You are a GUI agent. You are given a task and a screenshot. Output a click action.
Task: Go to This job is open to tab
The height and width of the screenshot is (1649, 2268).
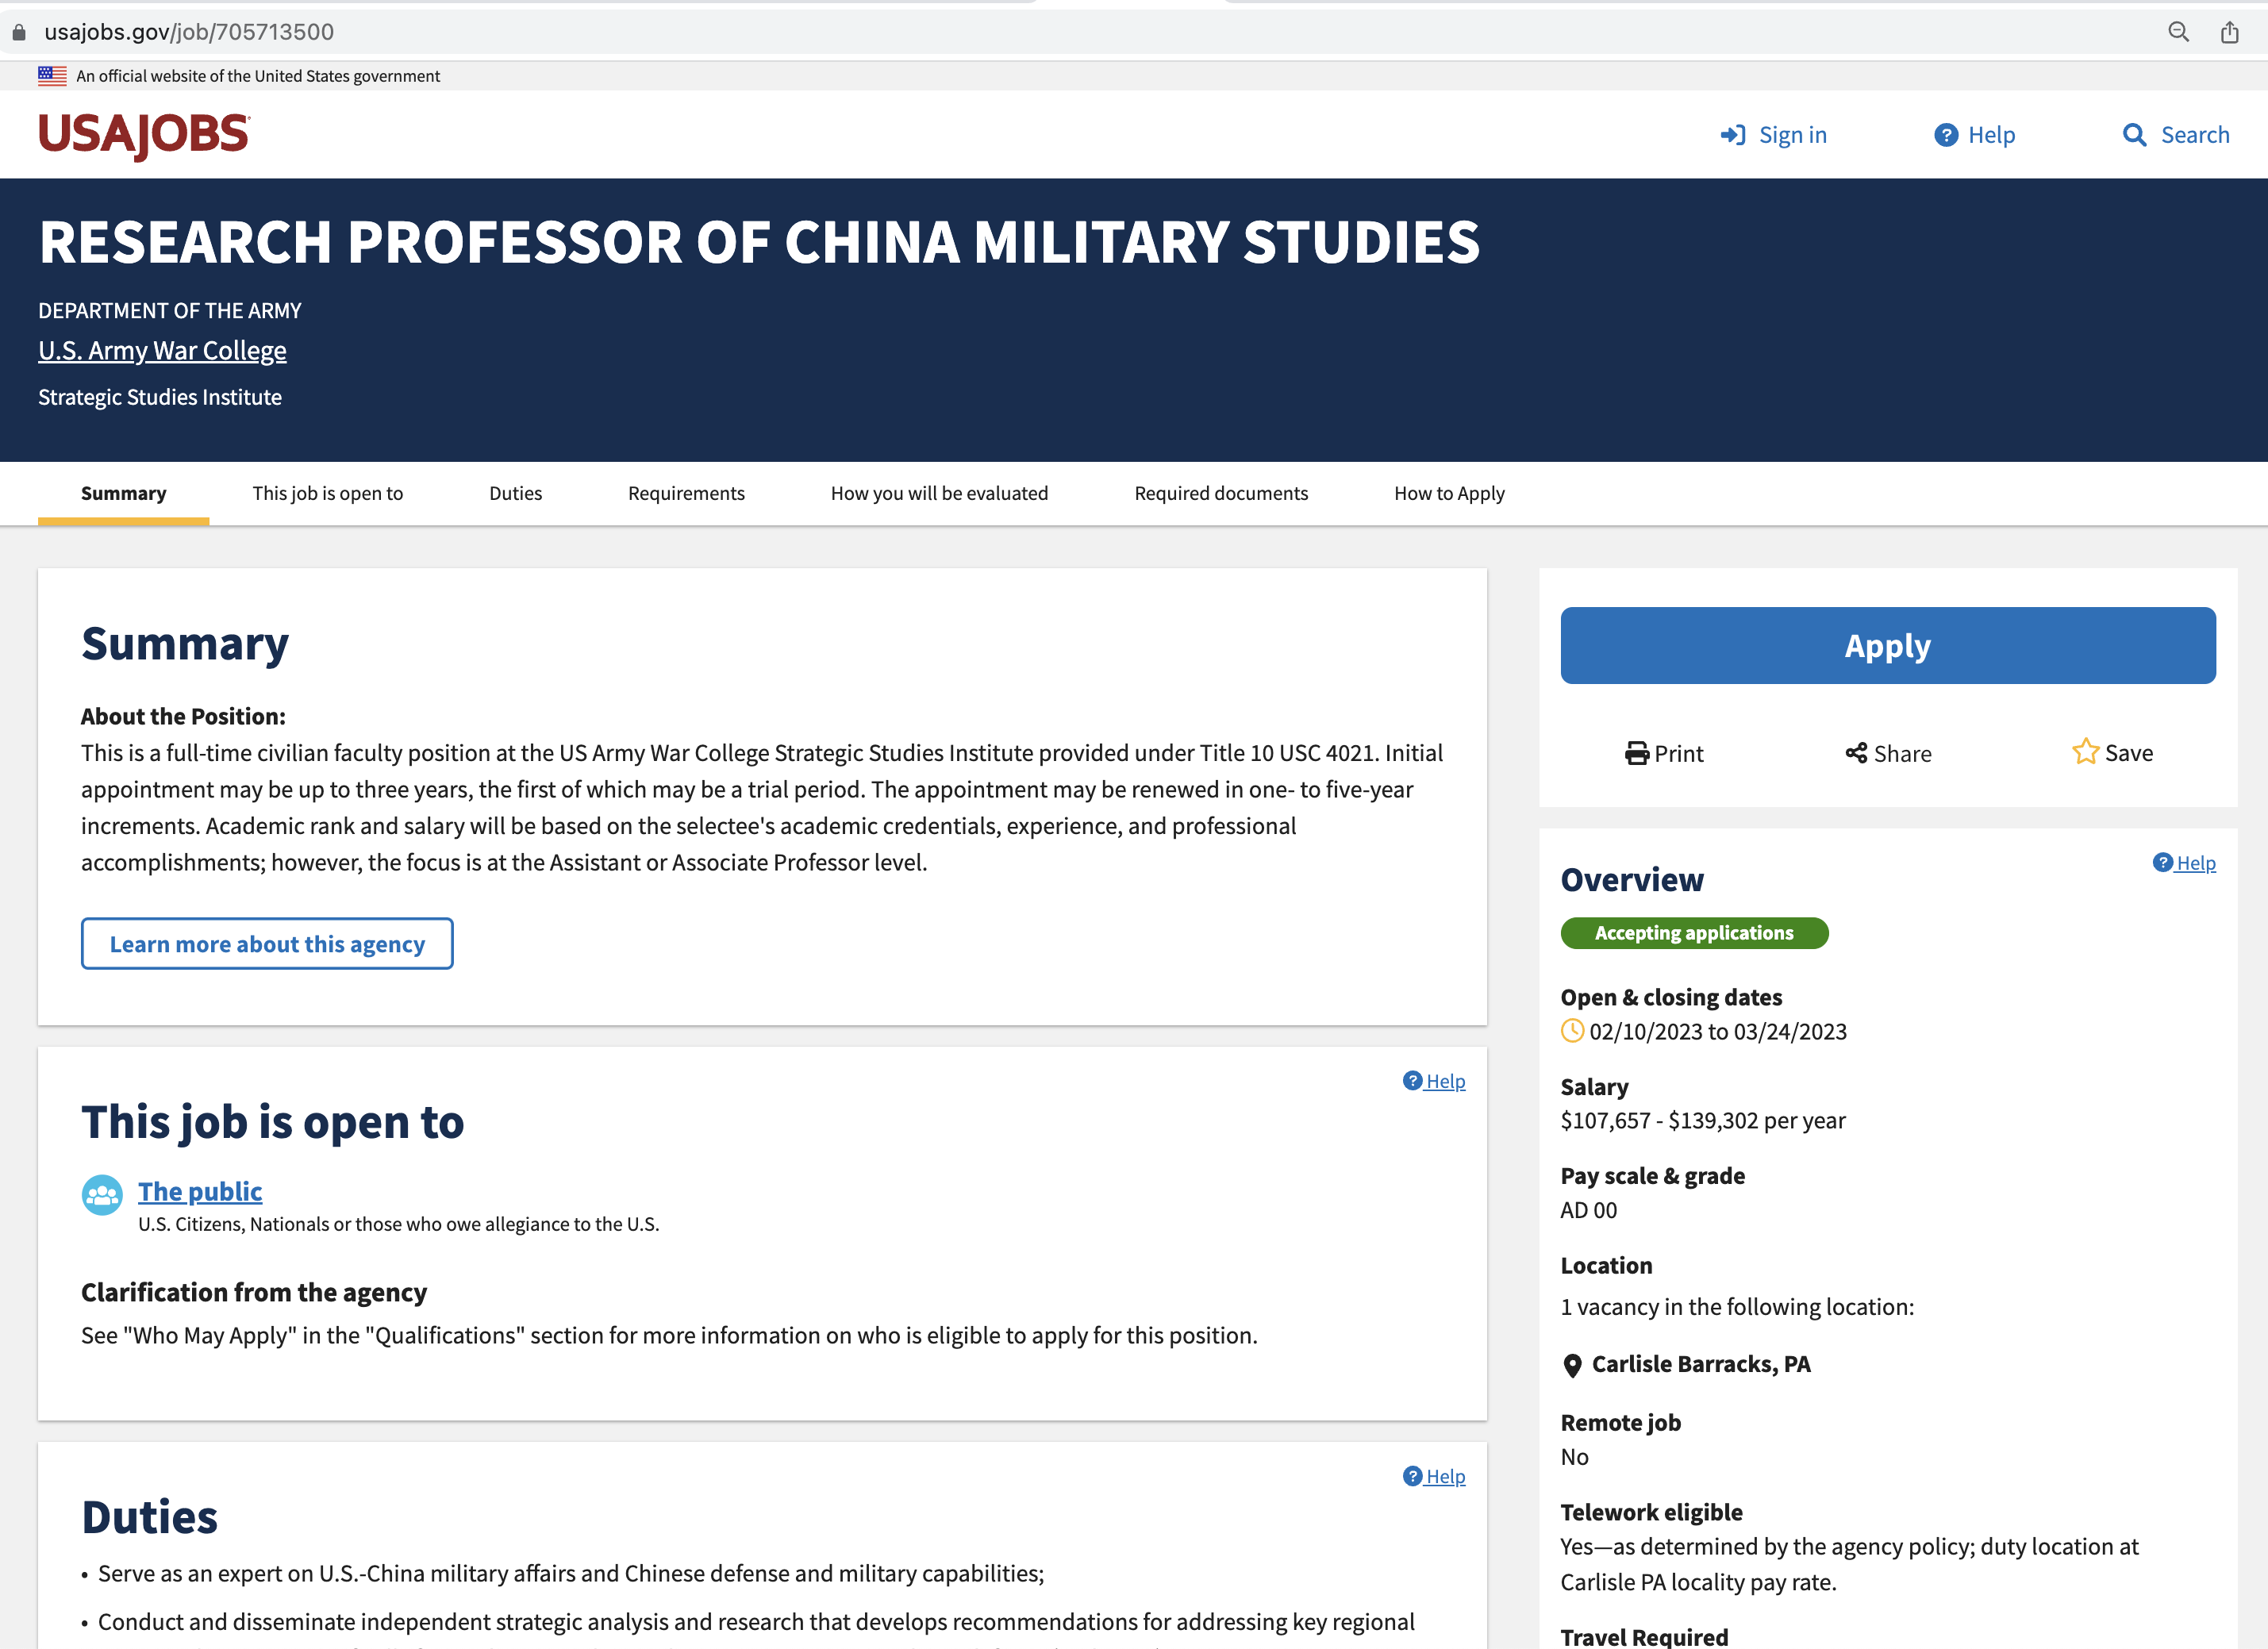click(x=328, y=493)
